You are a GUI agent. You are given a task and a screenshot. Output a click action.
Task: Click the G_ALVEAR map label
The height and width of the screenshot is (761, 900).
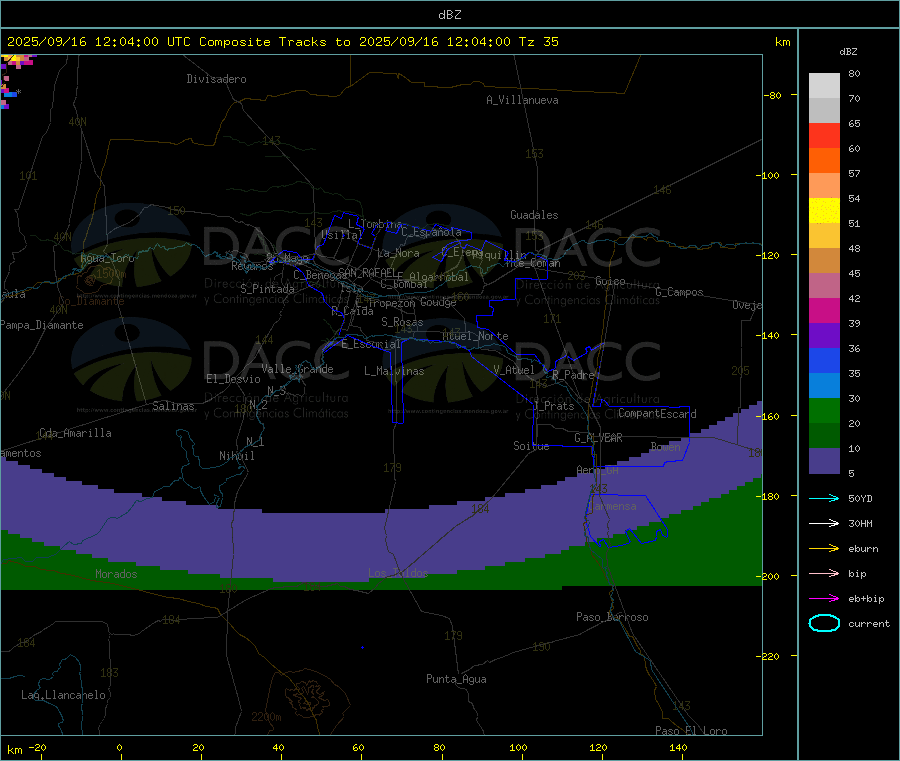pos(598,438)
